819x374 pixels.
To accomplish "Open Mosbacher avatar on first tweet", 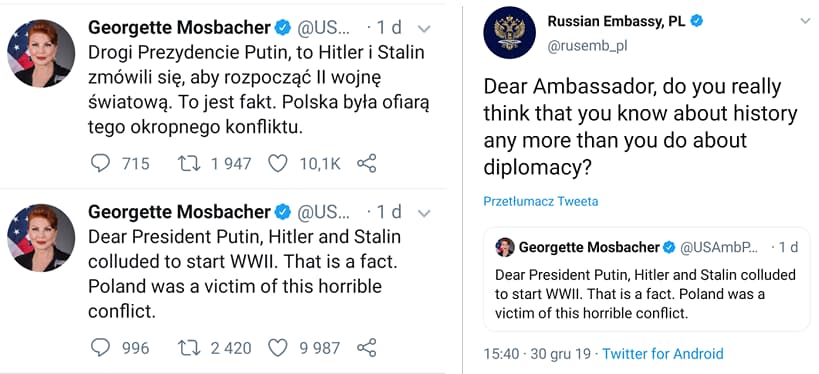I will [x=41, y=54].
